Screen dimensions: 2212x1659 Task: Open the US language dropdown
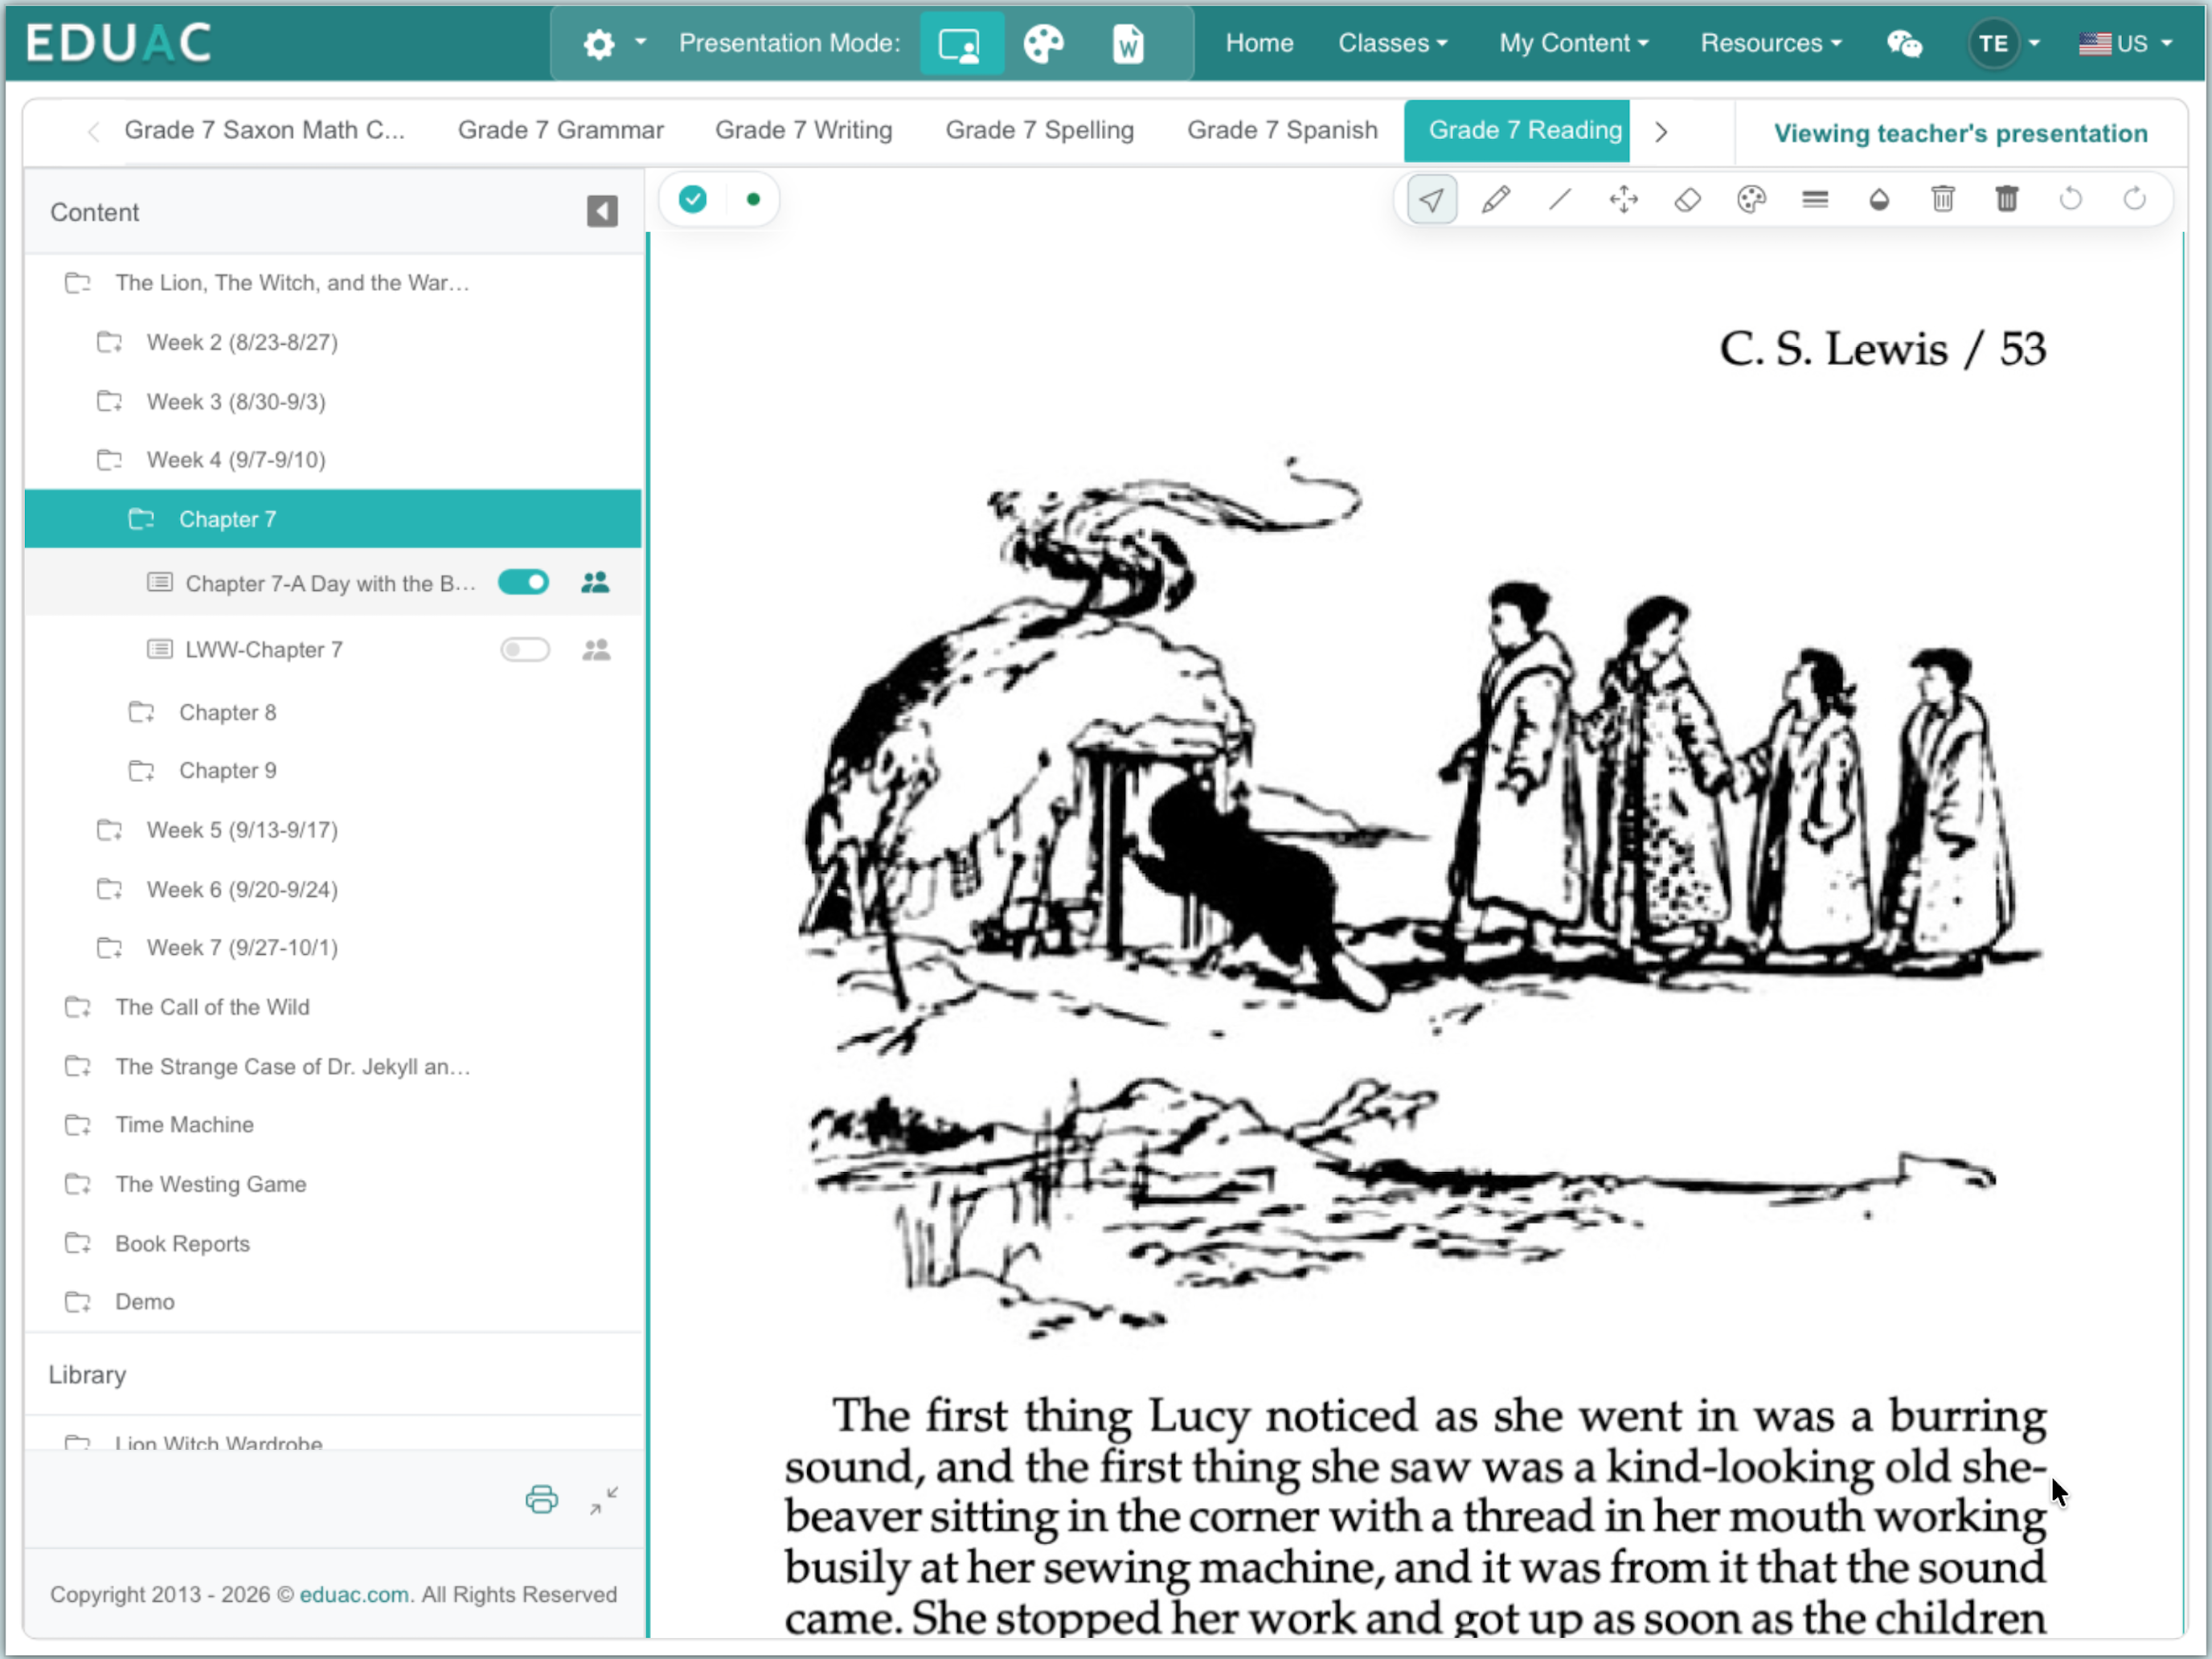[x=2125, y=44]
